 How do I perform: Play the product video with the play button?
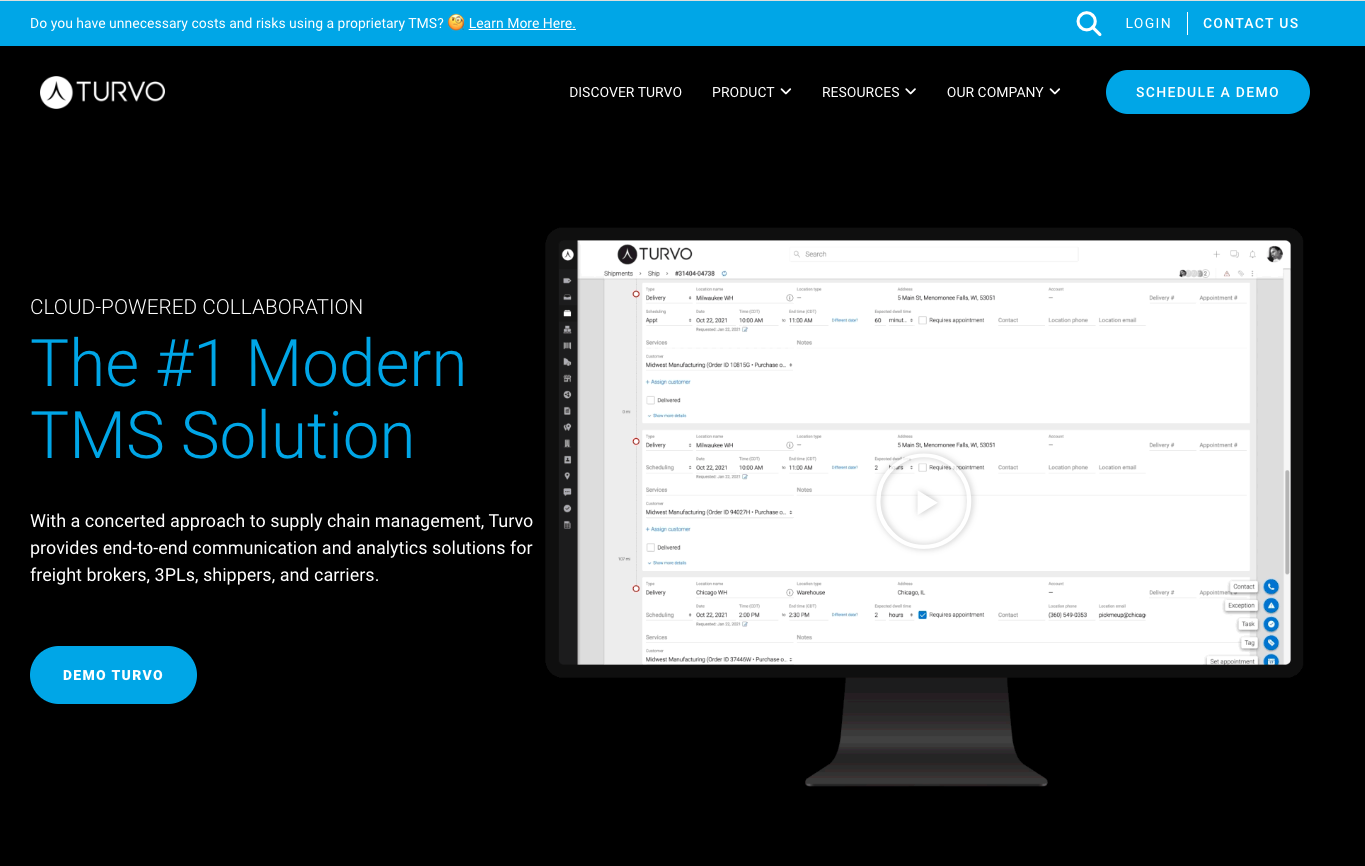click(923, 502)
